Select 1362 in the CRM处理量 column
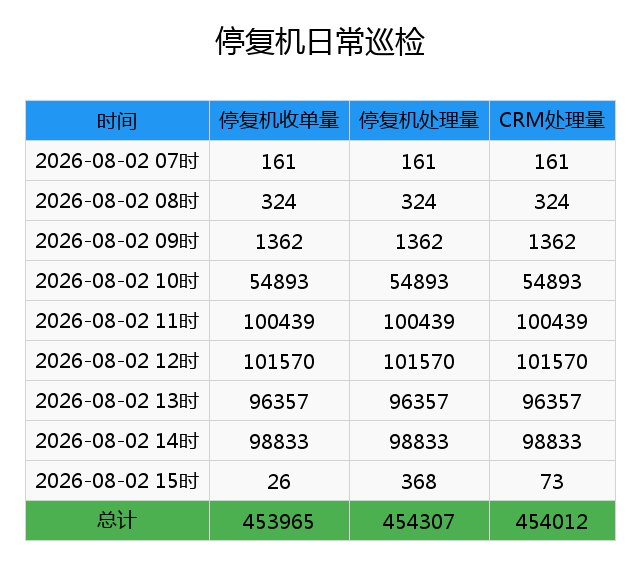 (x=552, y=241)
